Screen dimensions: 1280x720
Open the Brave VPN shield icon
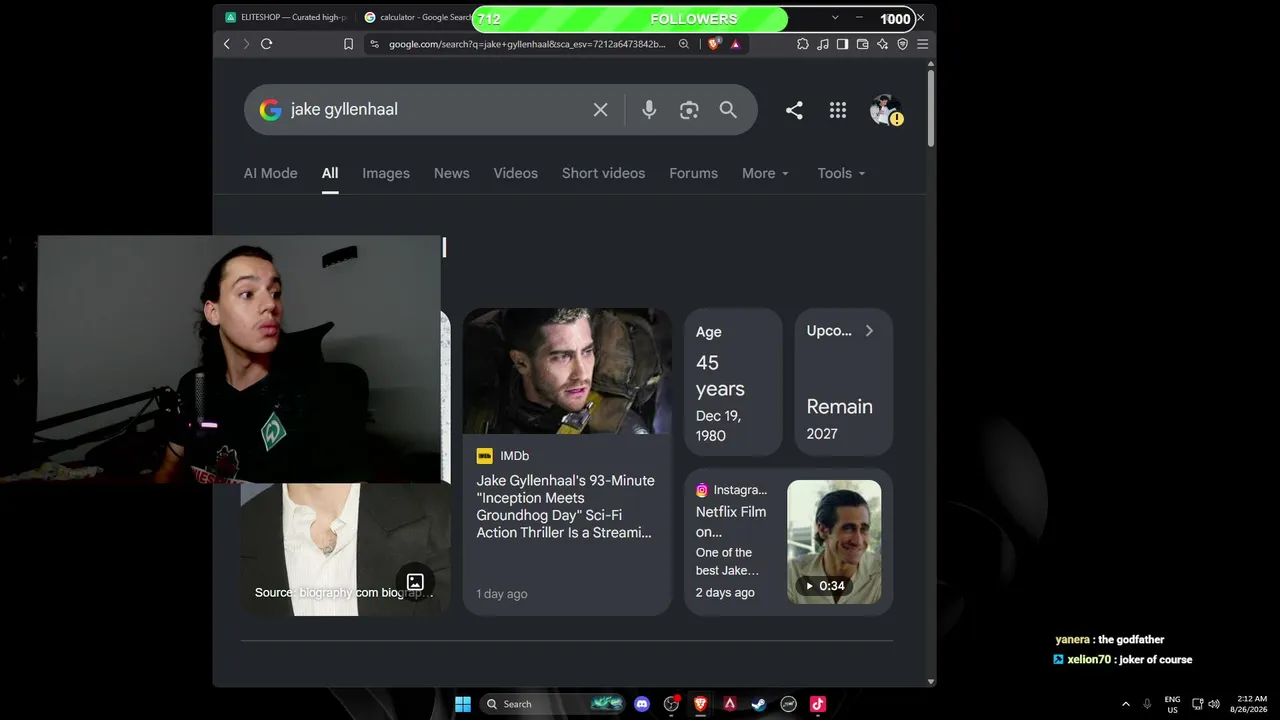(x=902, y=44)
